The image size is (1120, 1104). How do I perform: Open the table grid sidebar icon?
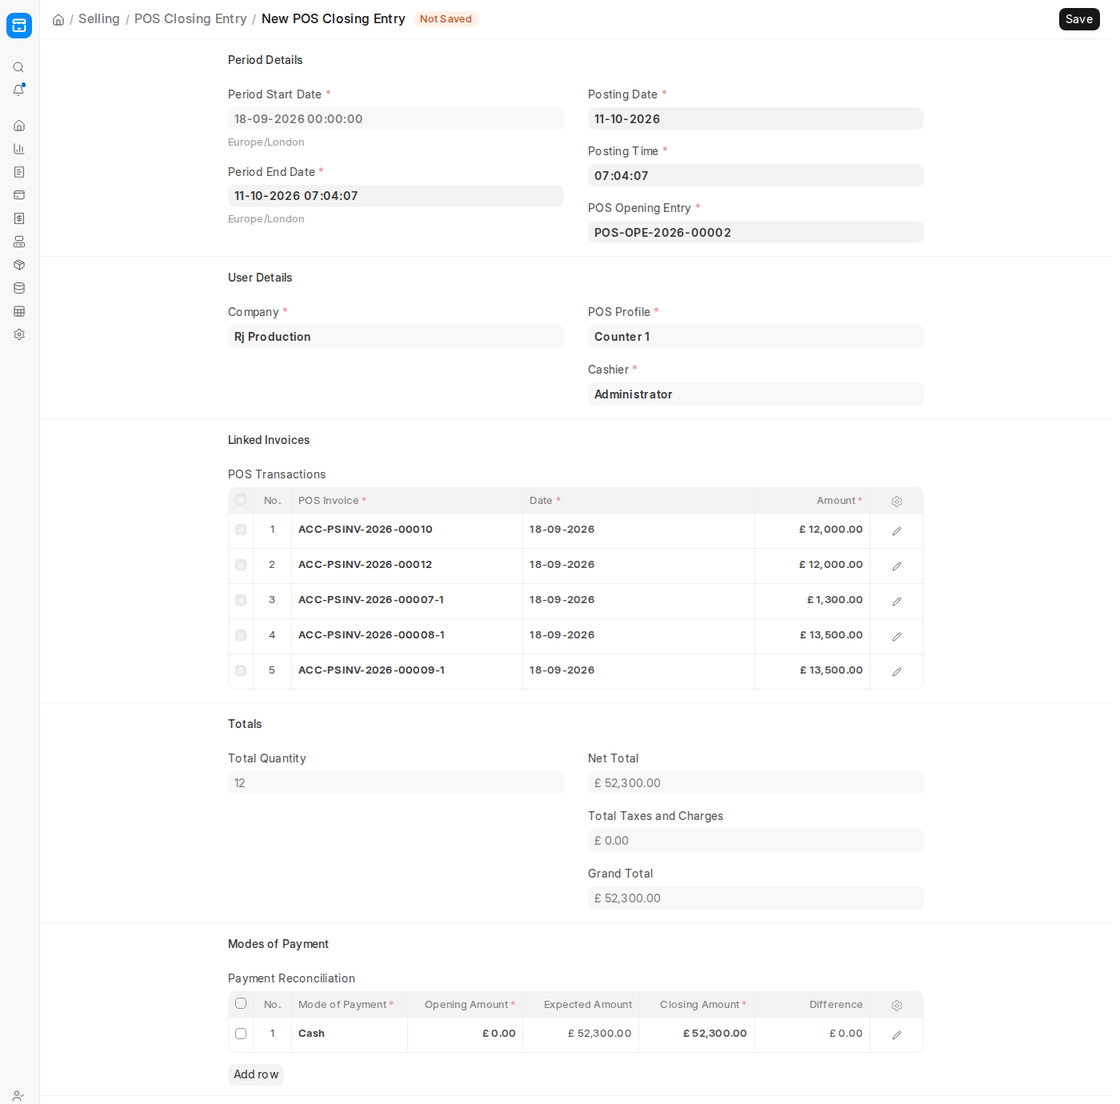point(19,311)
